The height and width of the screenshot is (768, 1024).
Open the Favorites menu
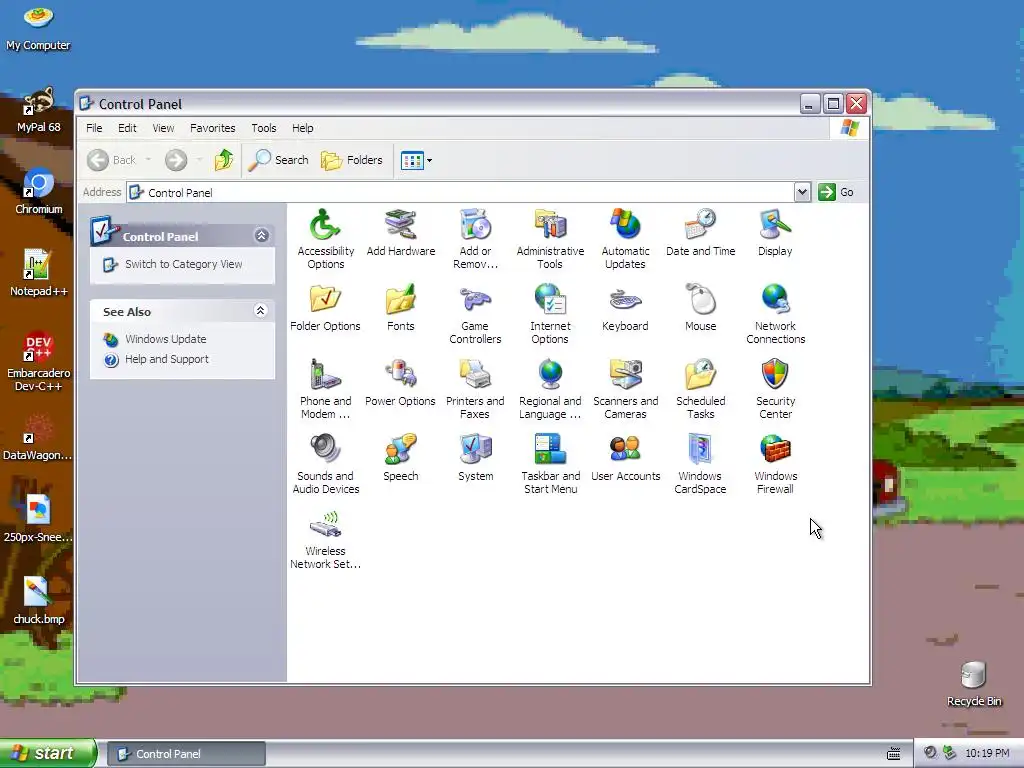213,128
